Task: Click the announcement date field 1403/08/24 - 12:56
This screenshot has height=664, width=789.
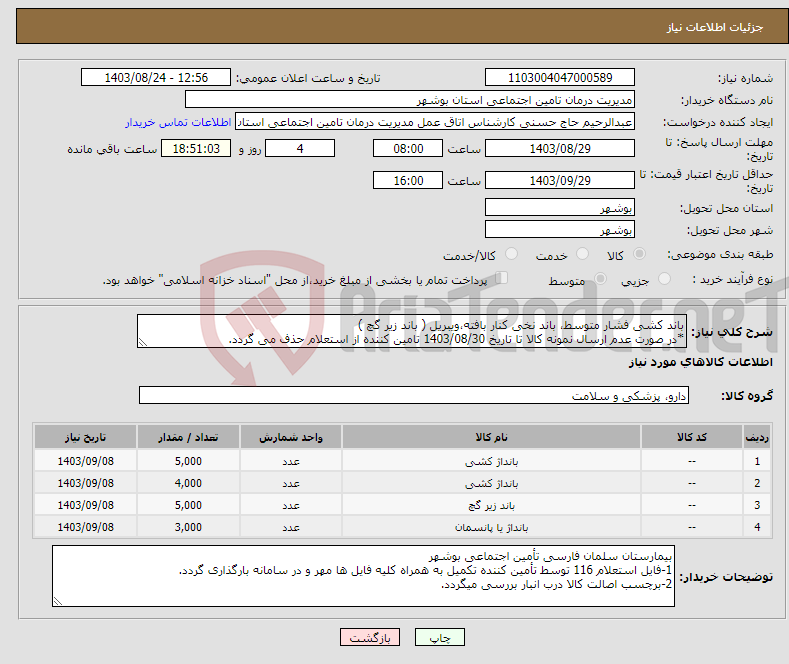Action: 155,77
